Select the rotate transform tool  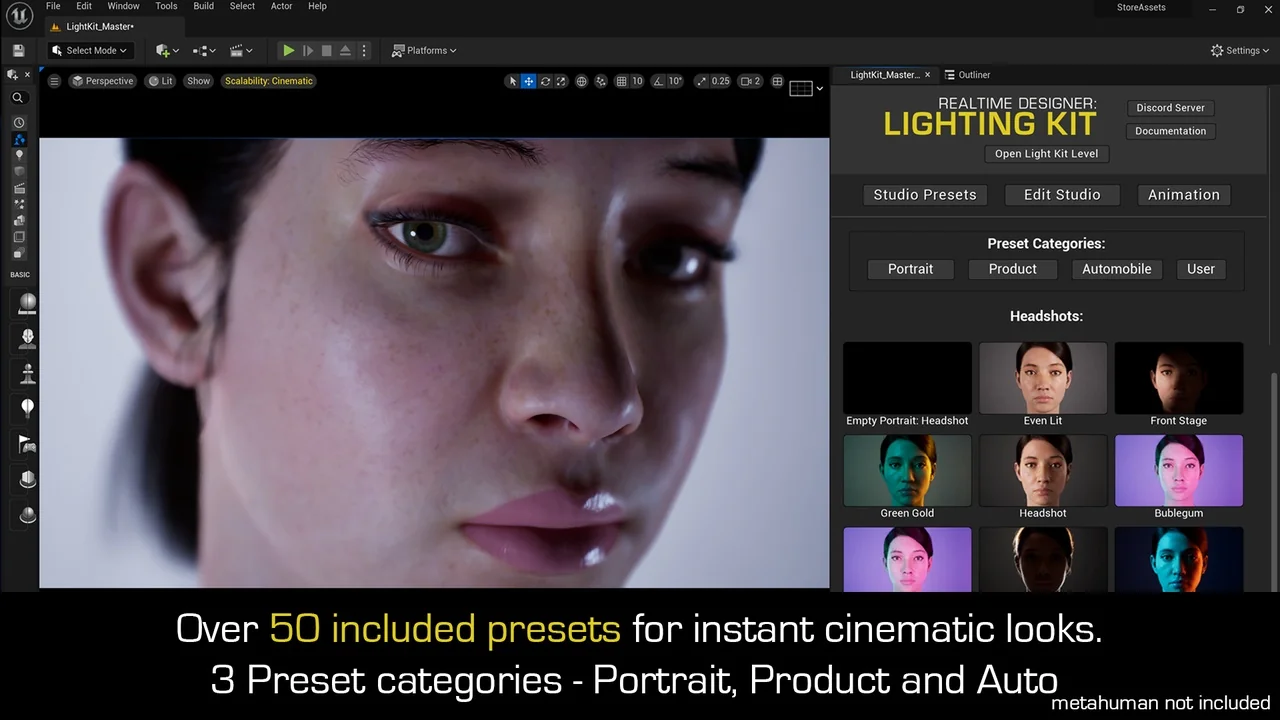pyautogui.click(x=545, y=81)
